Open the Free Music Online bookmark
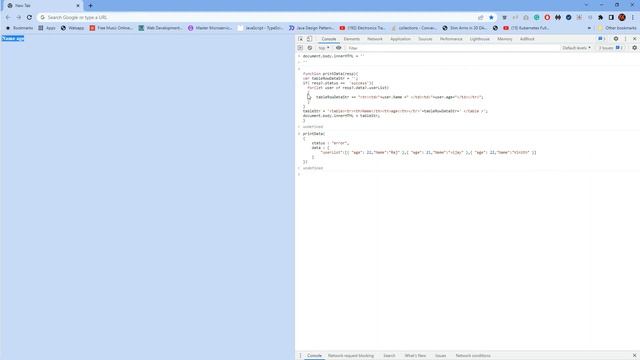 click(111, 28)
